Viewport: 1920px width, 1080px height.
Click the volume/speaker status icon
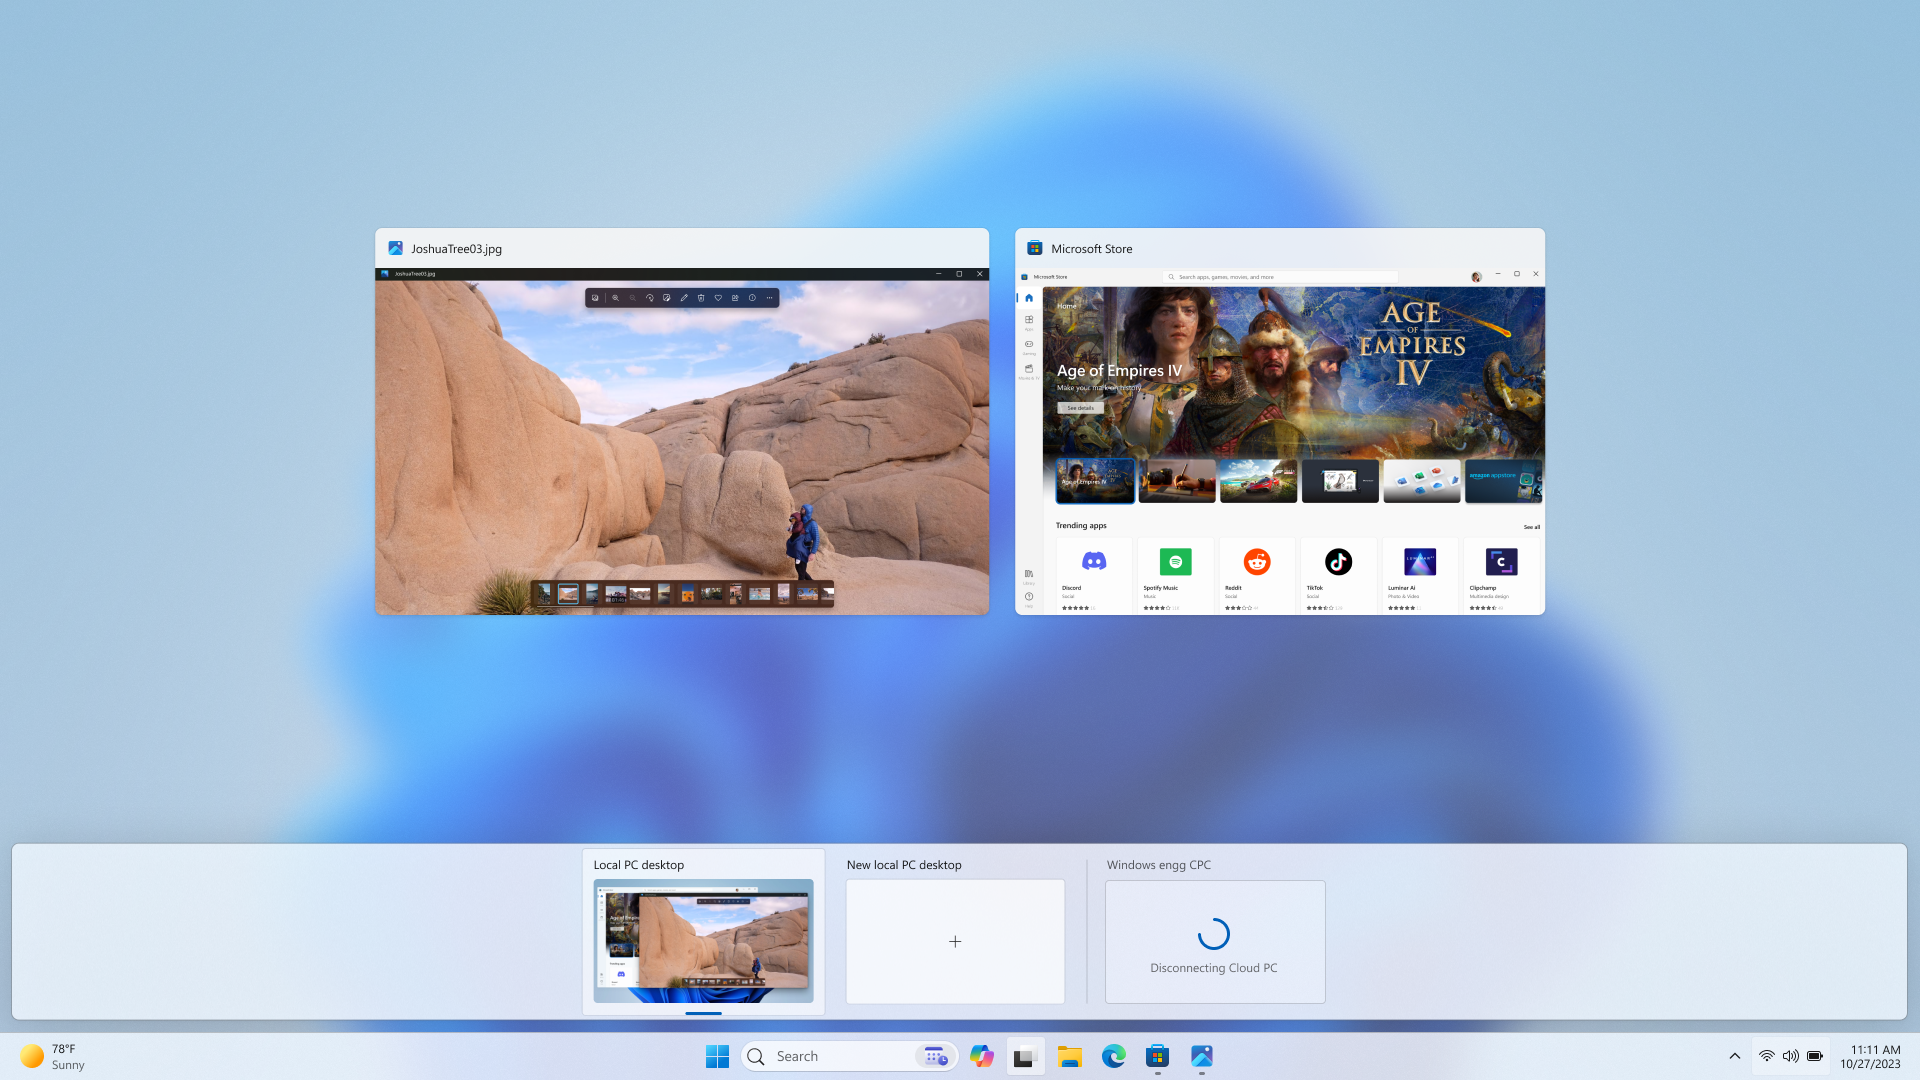(1791, 1056)
